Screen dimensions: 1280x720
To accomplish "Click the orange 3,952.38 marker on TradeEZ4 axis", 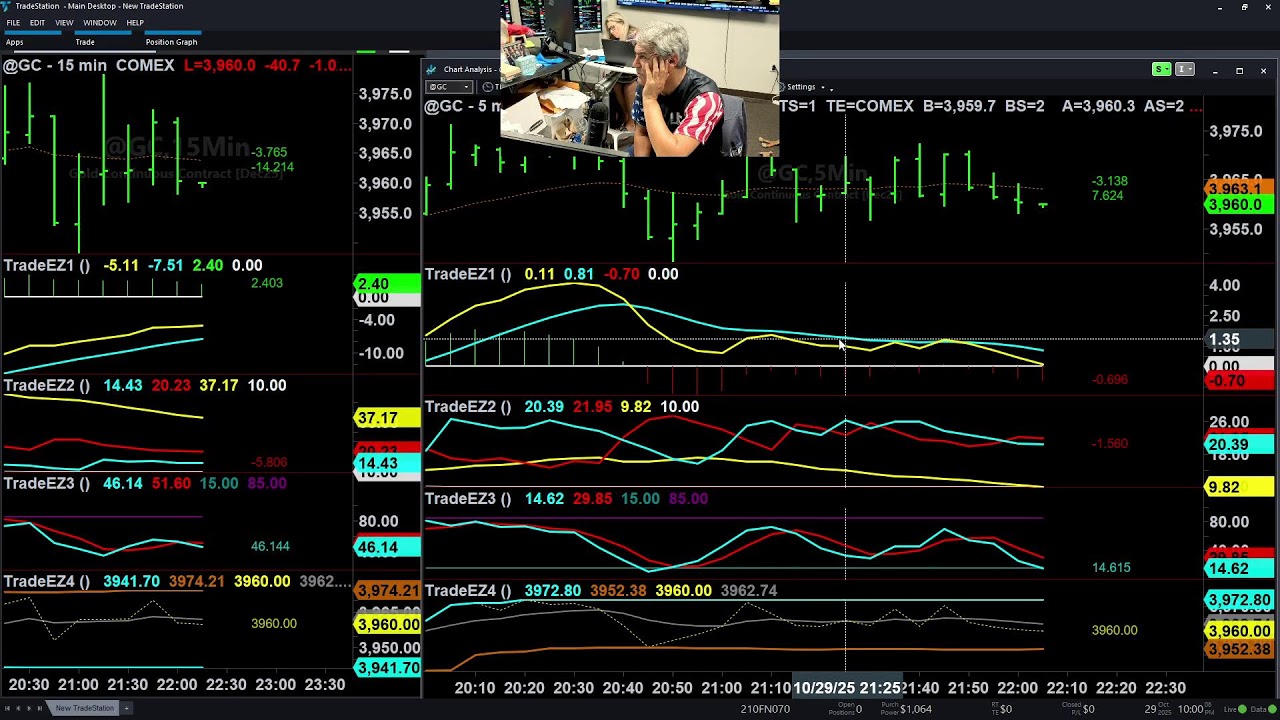I will (x=1239, y=650).
